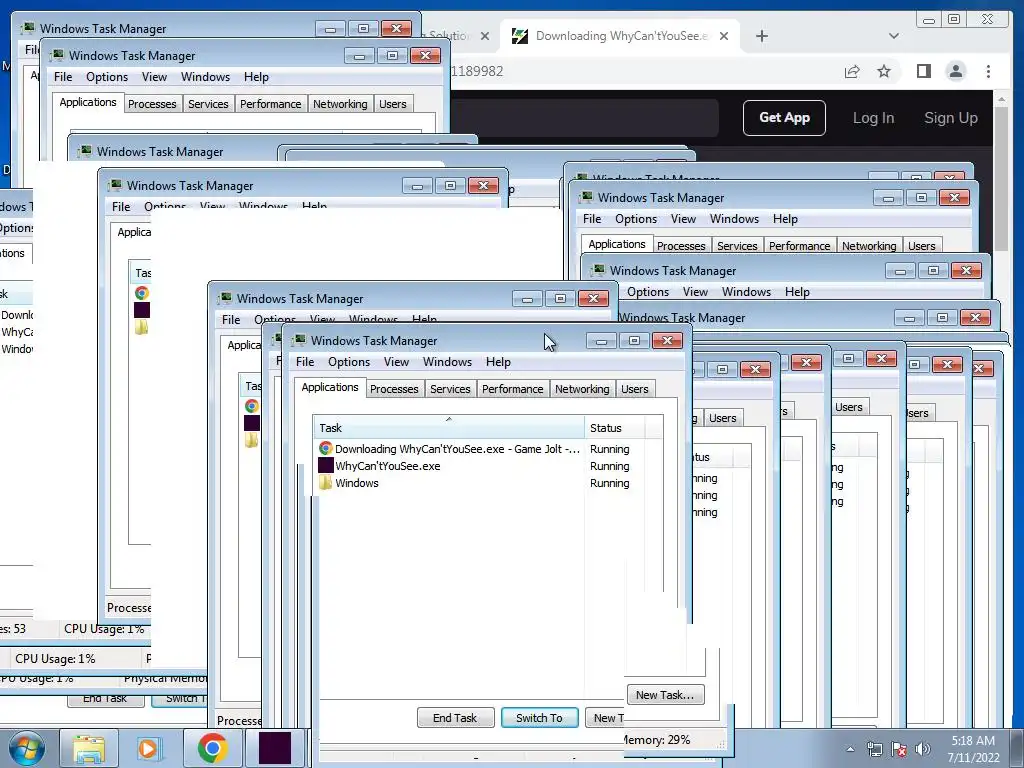This screenshot has width=1024, height=768.
Task: Open Windows menu in front Task Manager
Action: click(447, 362)
